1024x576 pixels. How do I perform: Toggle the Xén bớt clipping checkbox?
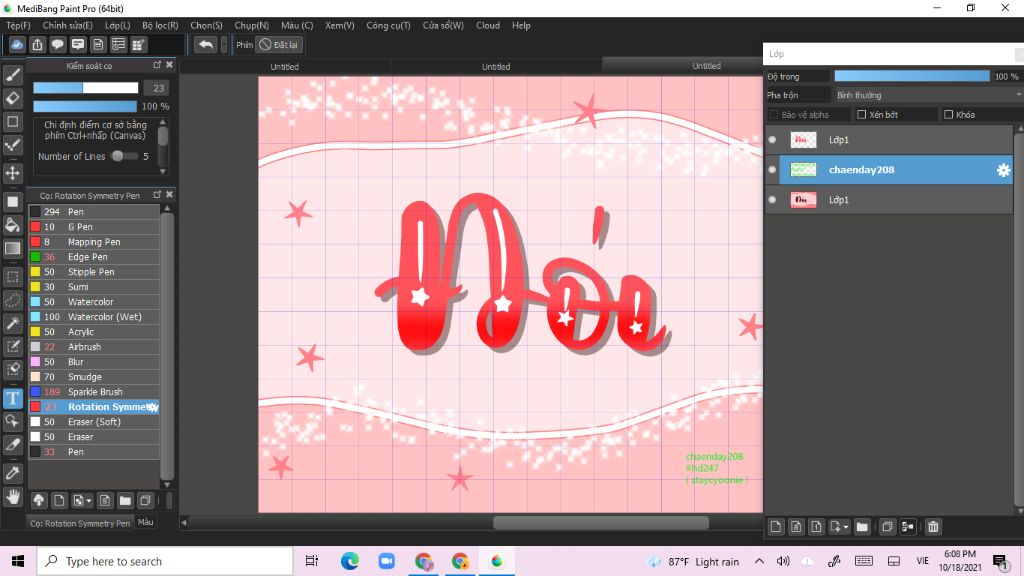click(861, 114)
